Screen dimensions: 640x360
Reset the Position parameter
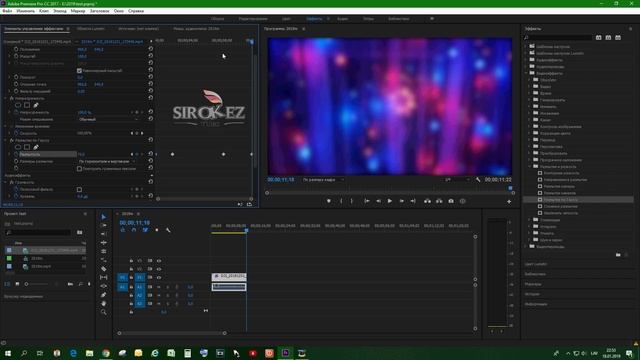point(151,49)
